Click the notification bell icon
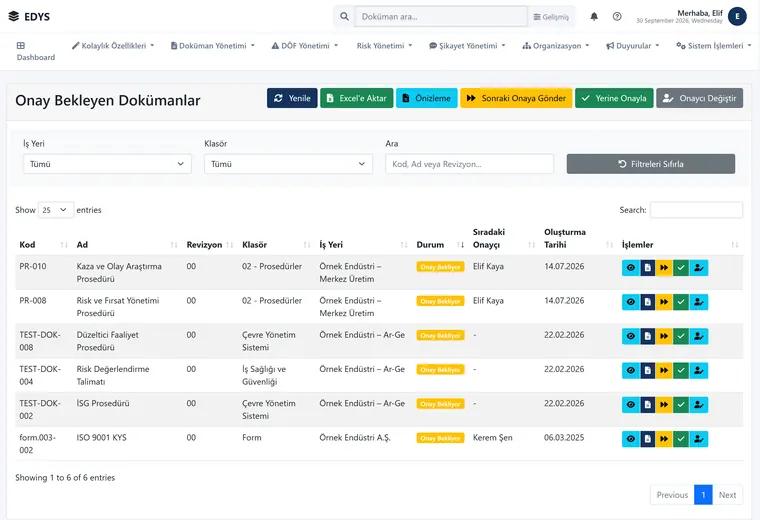Image resolution: width=760 pixels, height=520 pixels. click(x=594, y=16)
